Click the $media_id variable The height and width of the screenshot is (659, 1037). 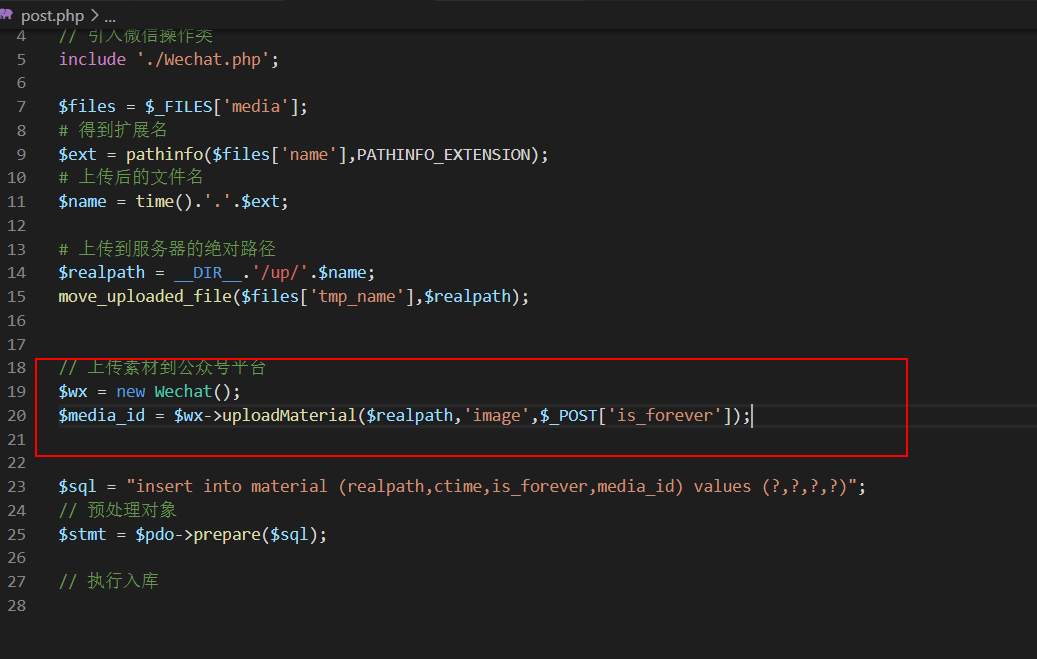click(101, 415)
